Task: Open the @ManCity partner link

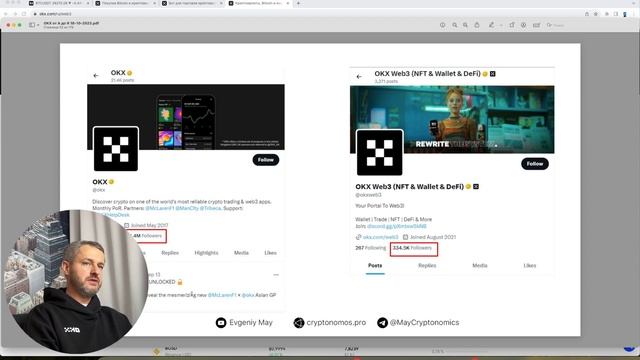Action: tap(187, 208)
